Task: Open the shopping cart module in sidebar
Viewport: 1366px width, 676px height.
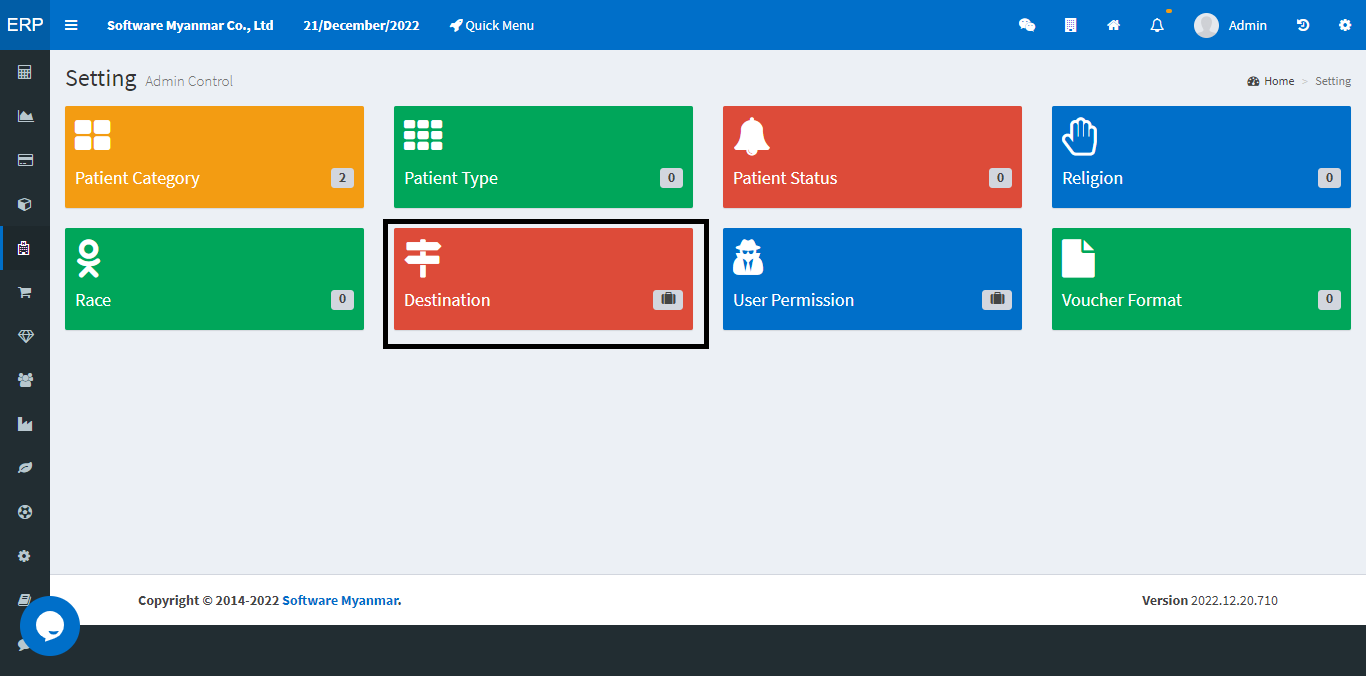Action: (25, 292)
